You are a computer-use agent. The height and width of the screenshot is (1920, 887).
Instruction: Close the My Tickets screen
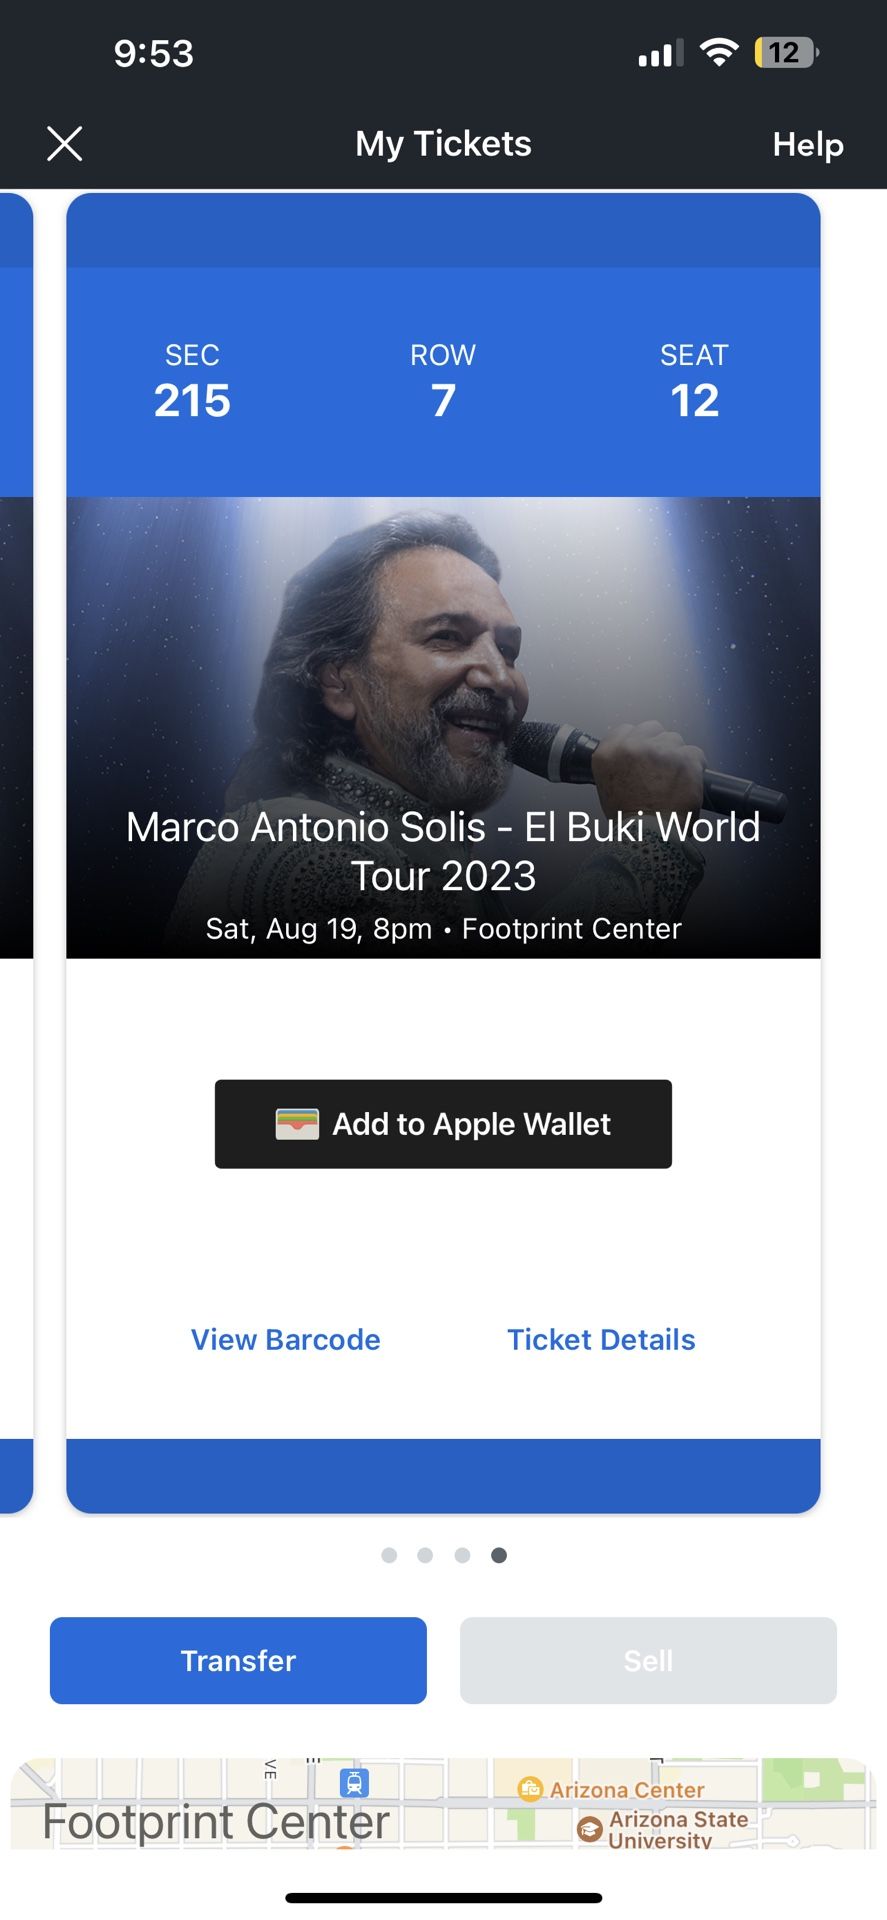65,144
